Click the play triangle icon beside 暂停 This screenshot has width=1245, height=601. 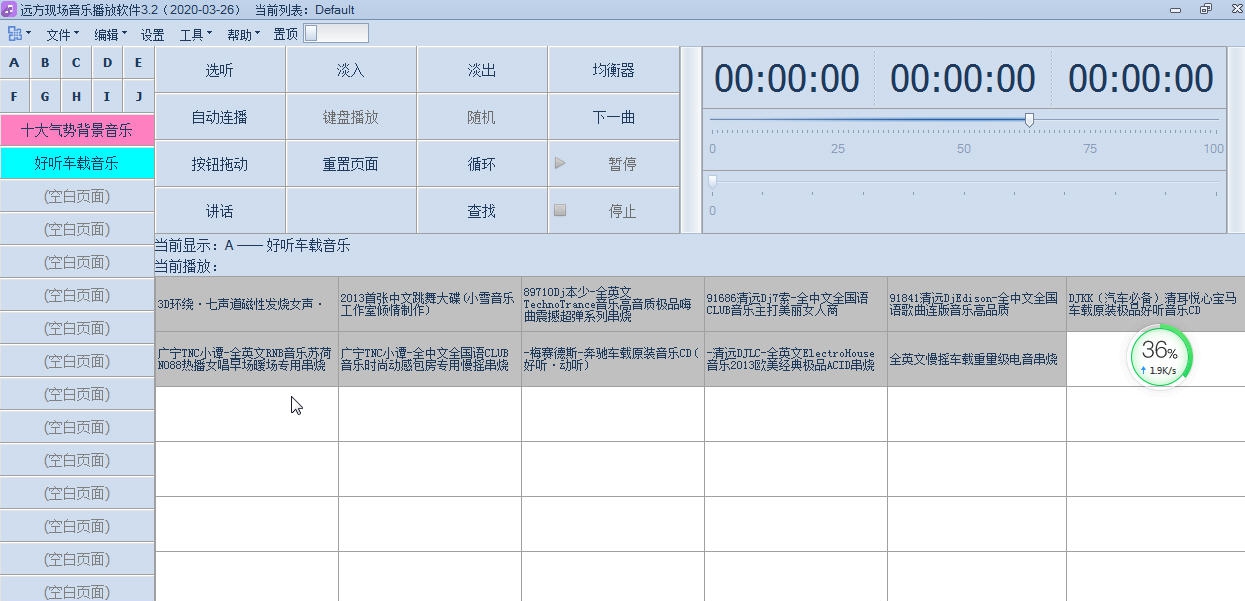click(560, 163)
